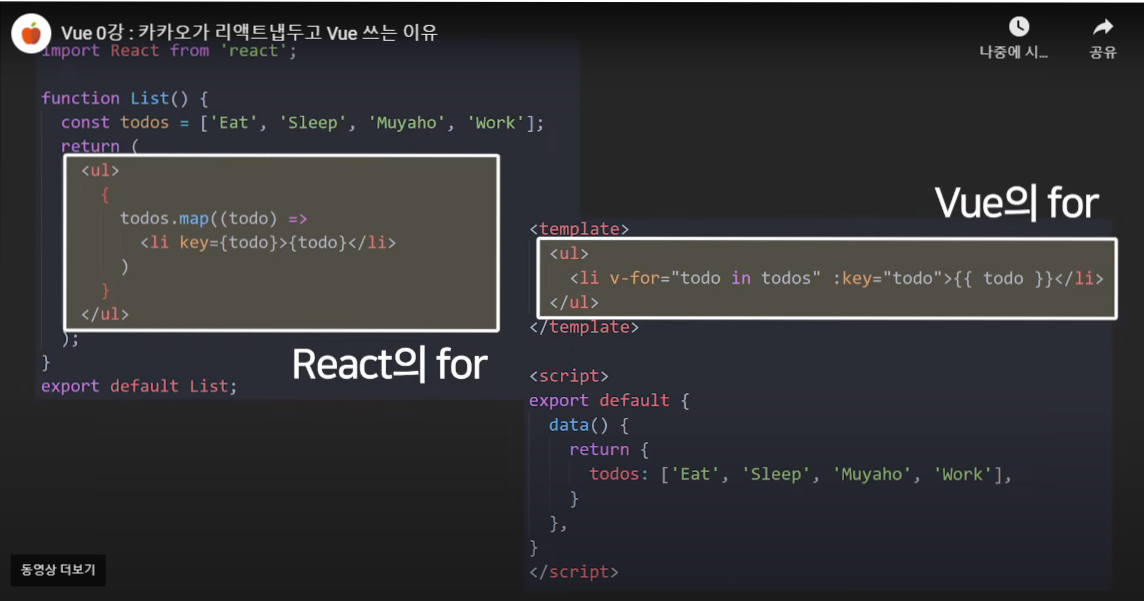Click the 'export default {' line in Vue code
This screenshot has height=601, width=1144.
(609, 400)
